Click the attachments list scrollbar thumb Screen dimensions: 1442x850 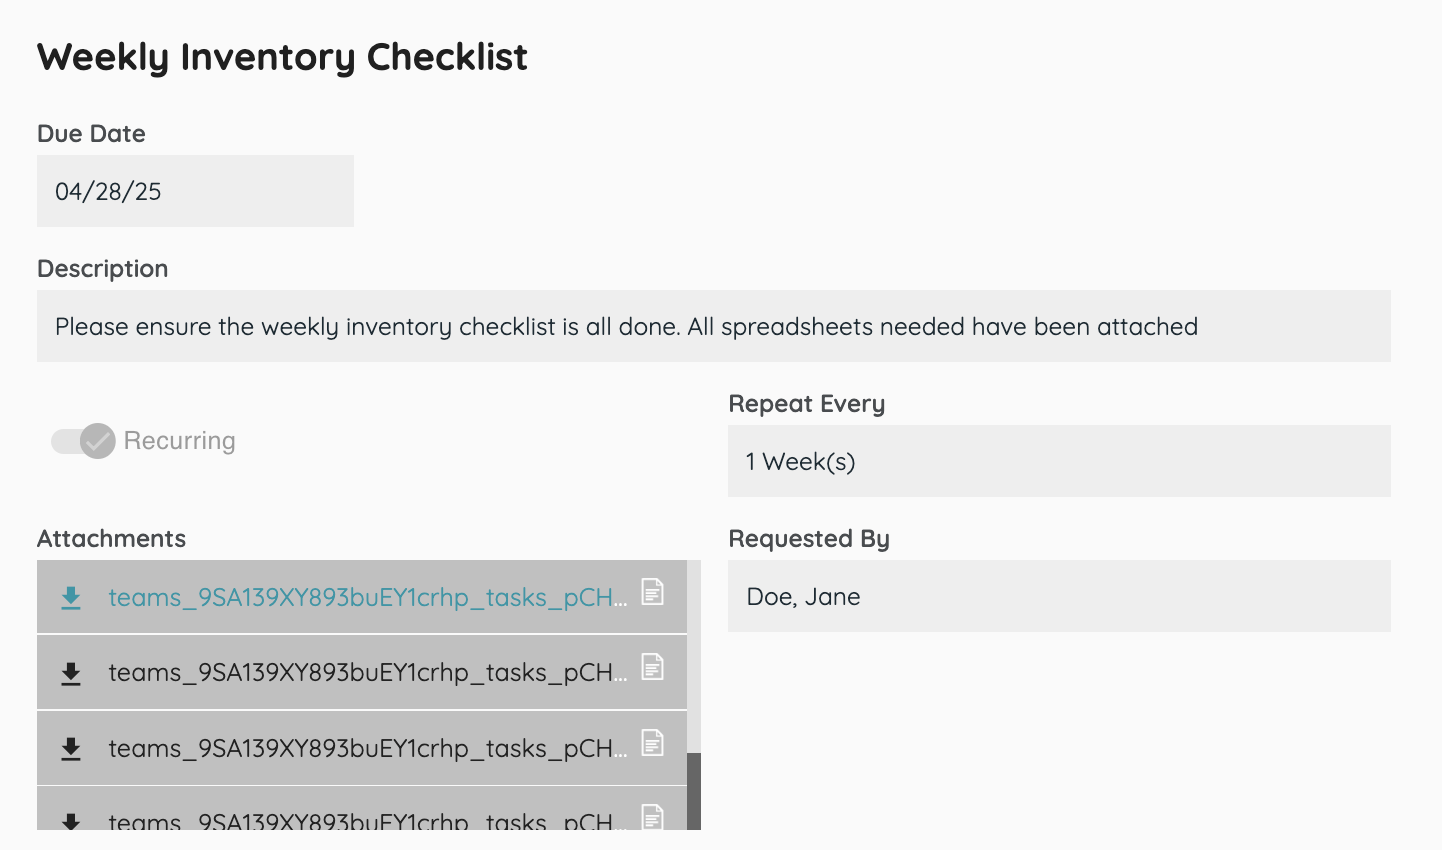coord(694,791)
